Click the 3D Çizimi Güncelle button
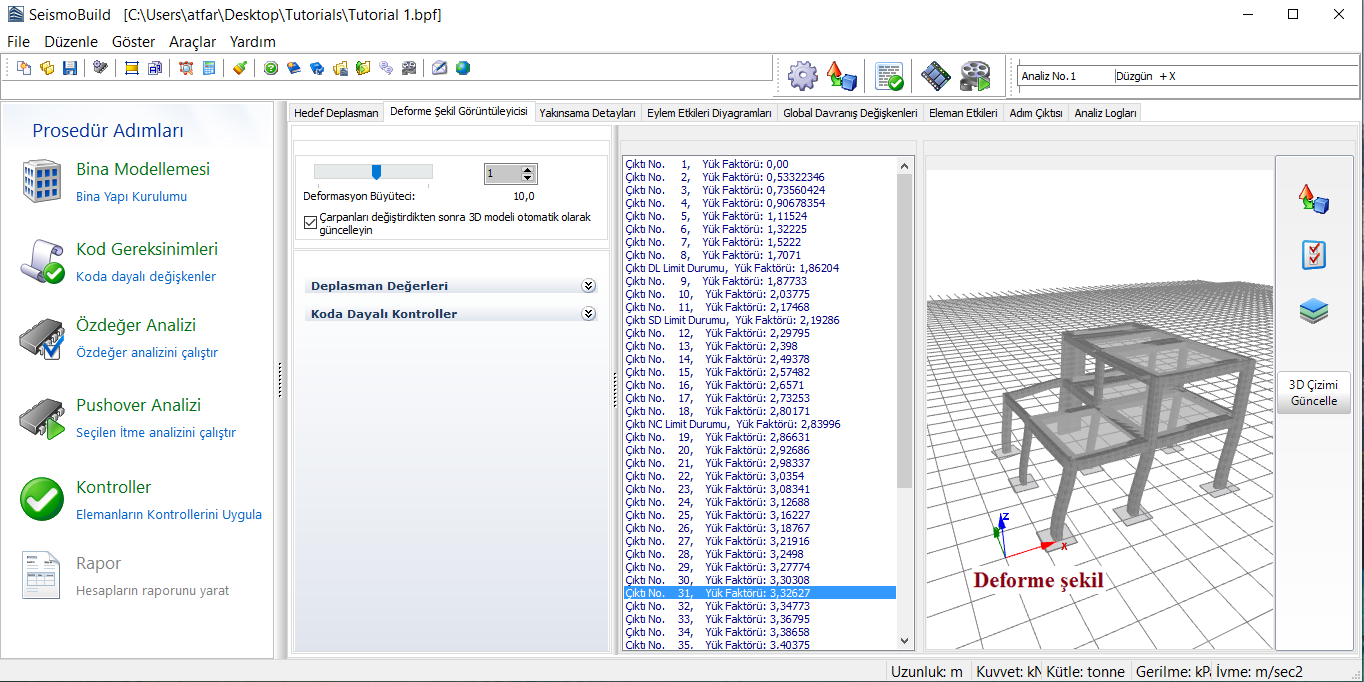The width and height of the screenshot is (1364, 682). tap(1313, 392)
